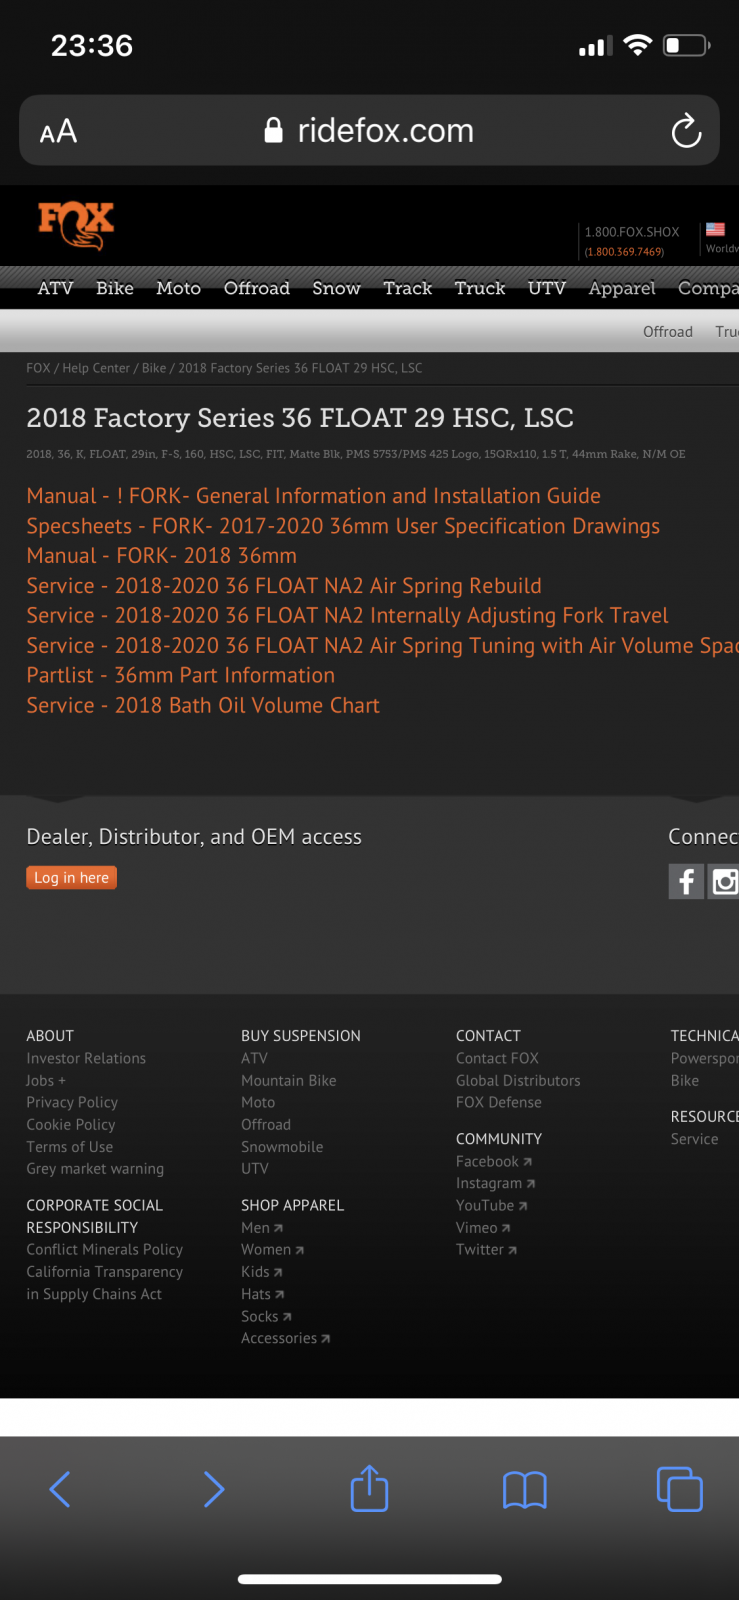Open the Bike navigation menu
The width and height of the screenshot is (739, 1600).
click(115, 288)
